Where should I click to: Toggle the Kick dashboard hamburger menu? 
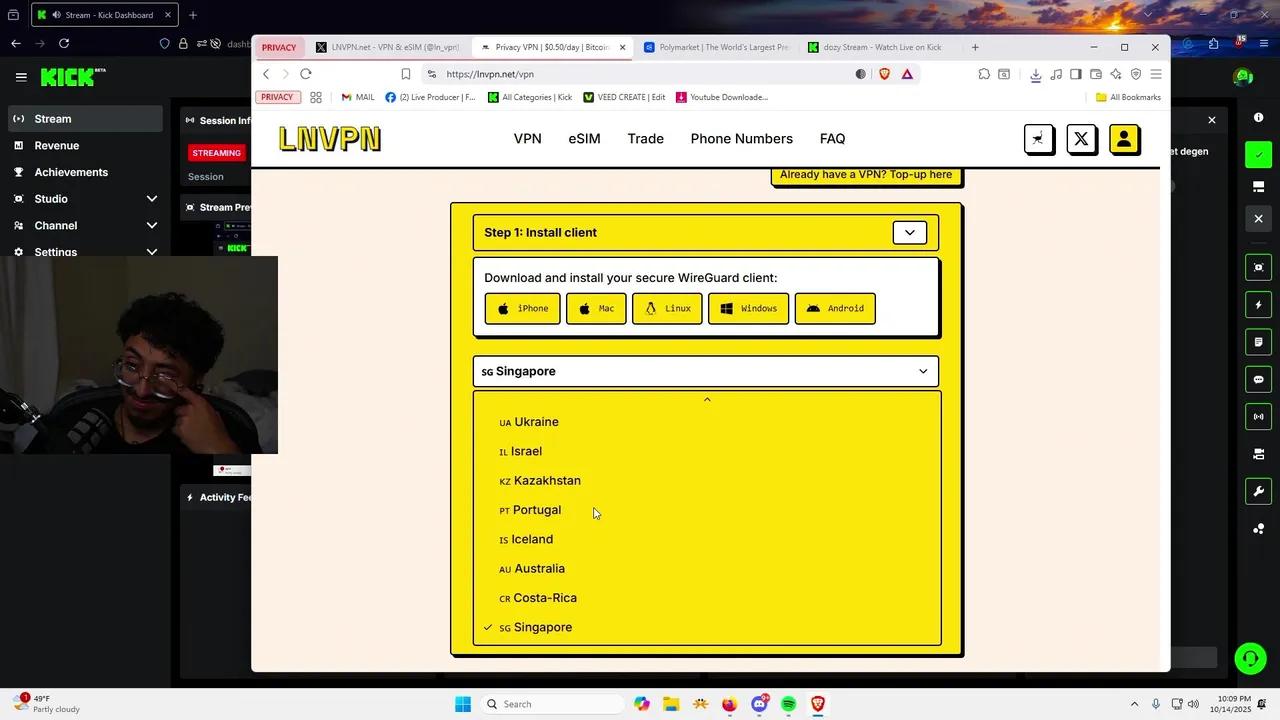tap(21, 77)
